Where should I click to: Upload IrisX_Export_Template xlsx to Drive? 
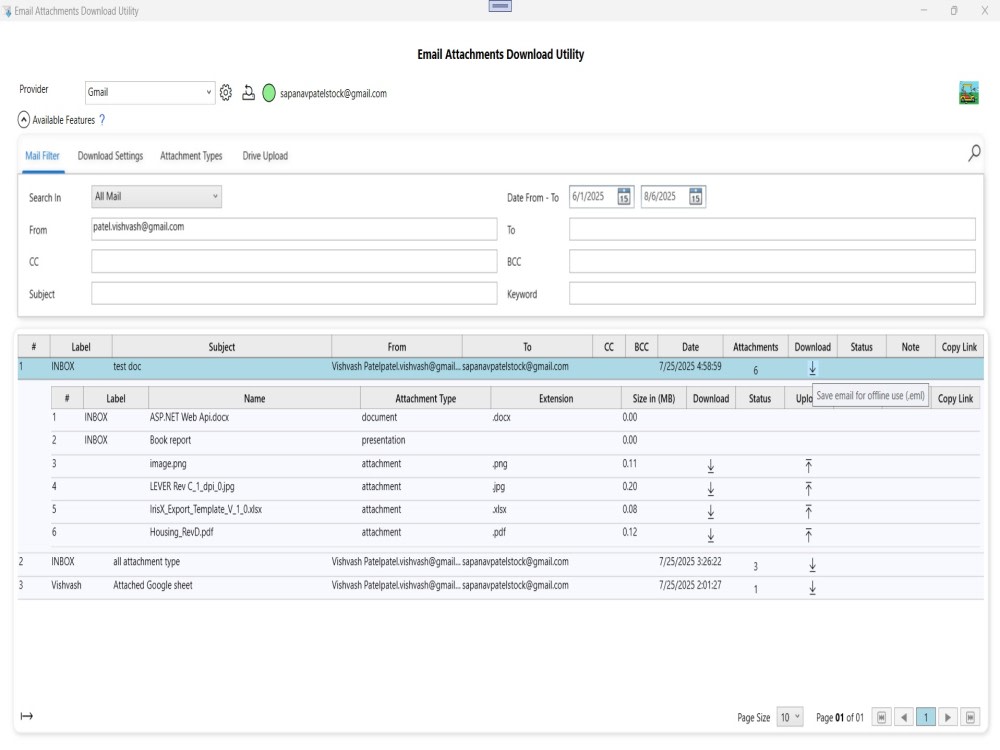[808, 511]
